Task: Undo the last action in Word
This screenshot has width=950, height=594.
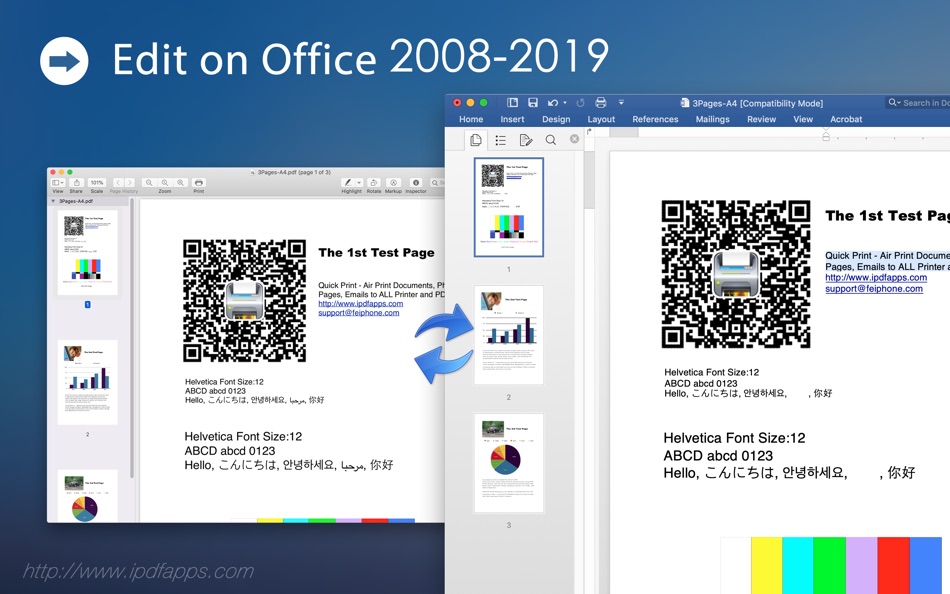Action: pos(553,102)
